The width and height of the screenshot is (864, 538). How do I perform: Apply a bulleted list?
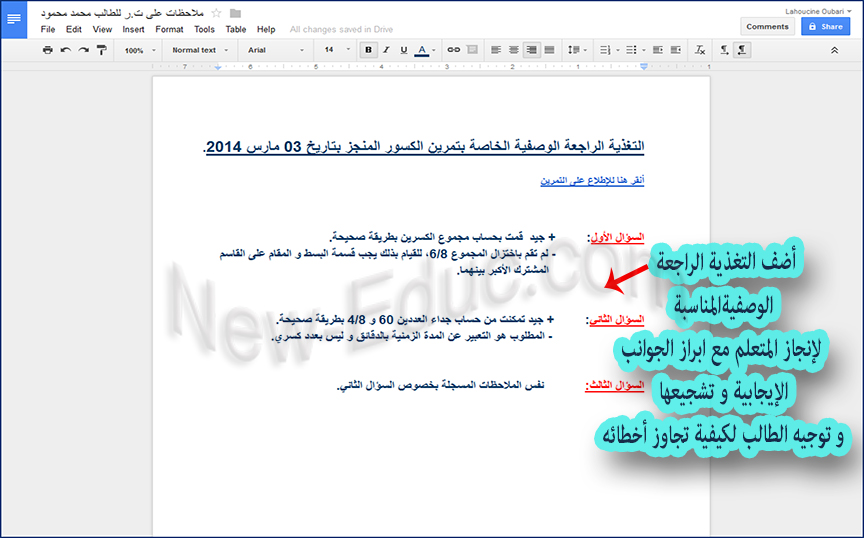point(631,50)
